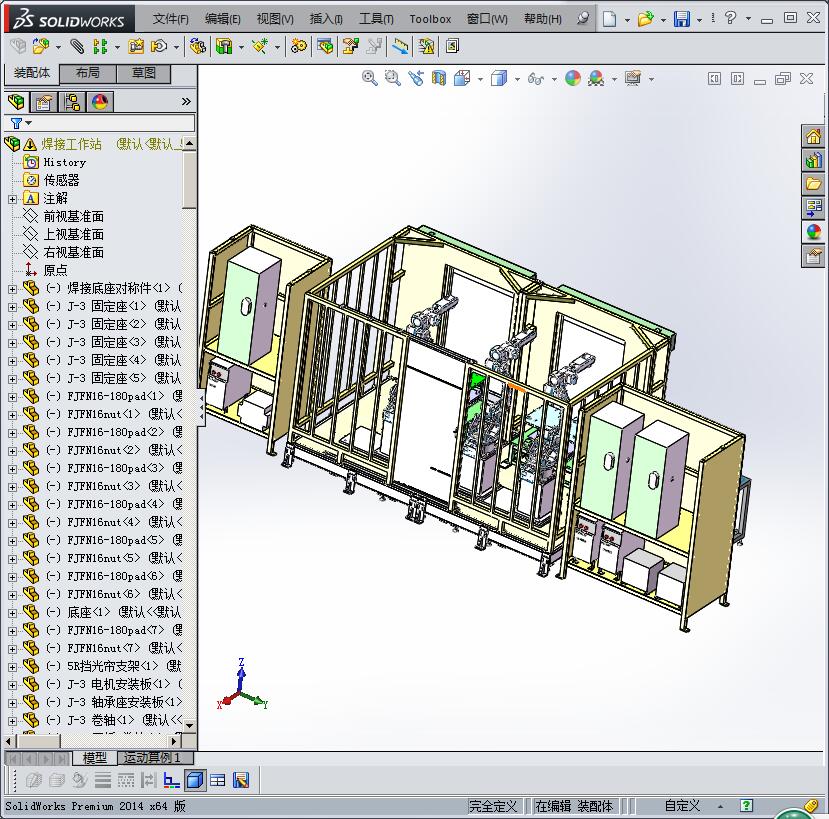Click the Section View icon

[439, 79]
